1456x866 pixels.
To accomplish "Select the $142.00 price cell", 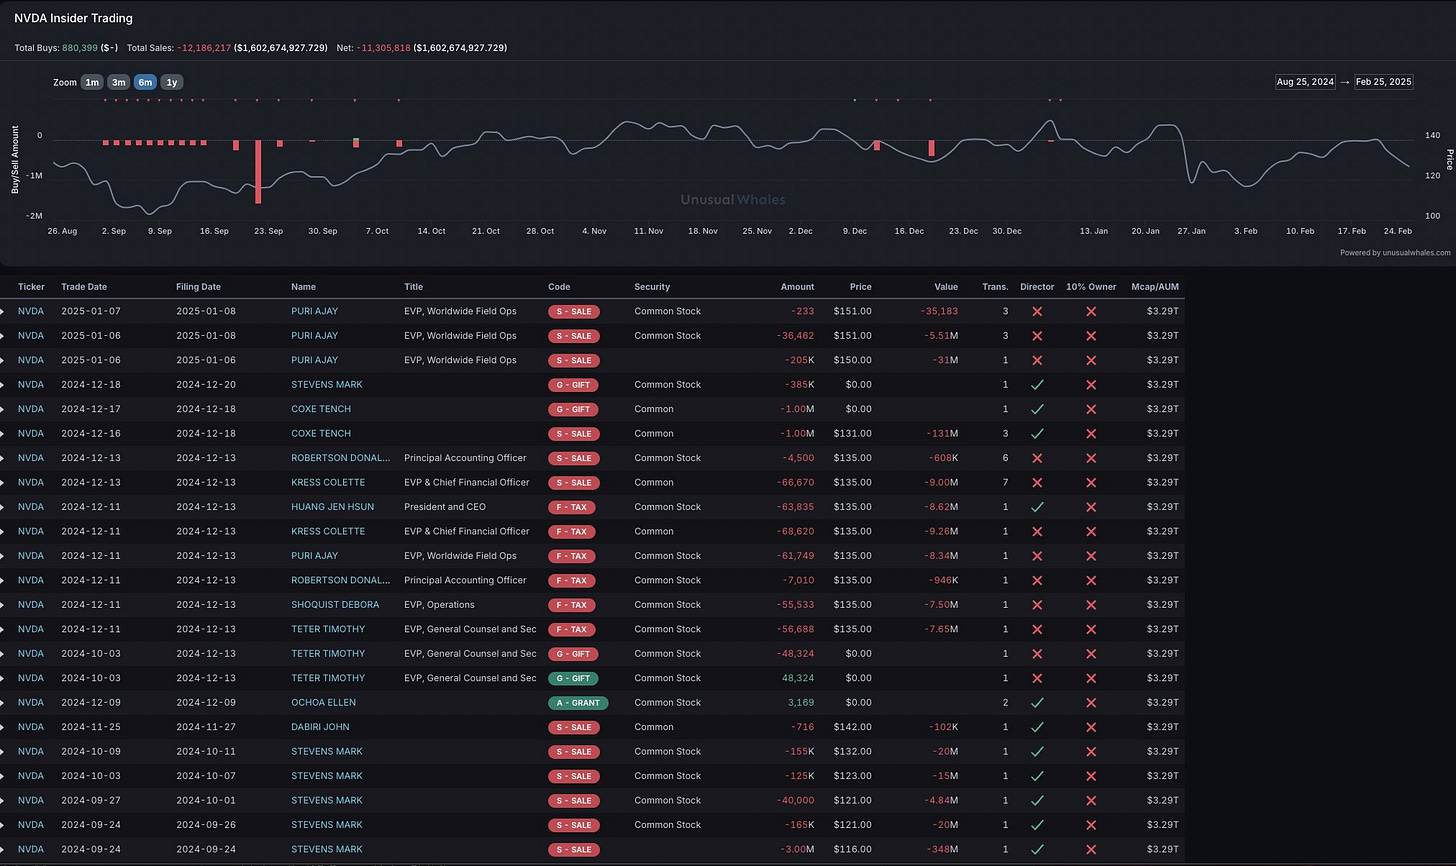I will point(854,727).
